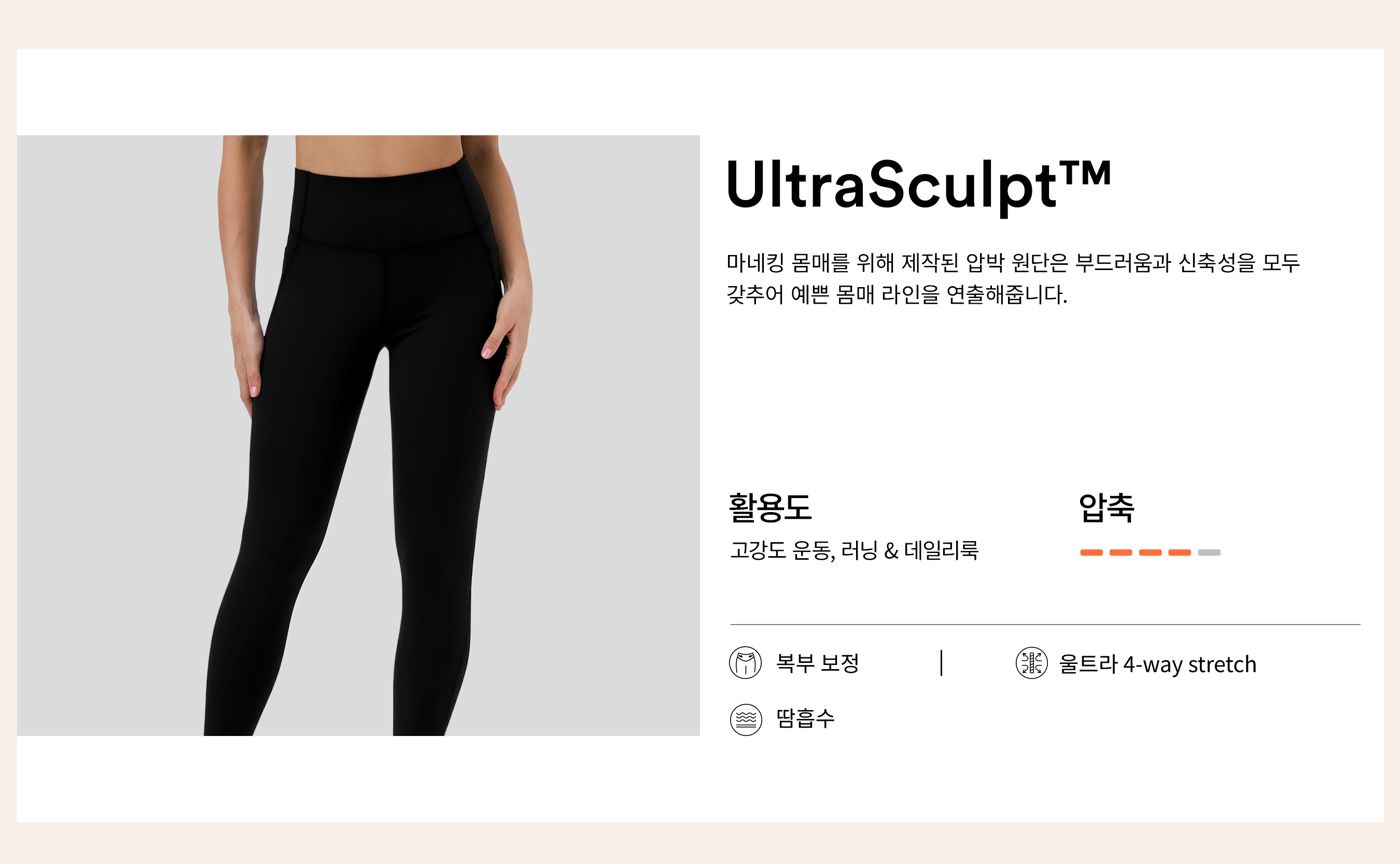Screen dimensions: 1400x864
Task: Click the first orange compression level bar
Action: click(1091, 552)
